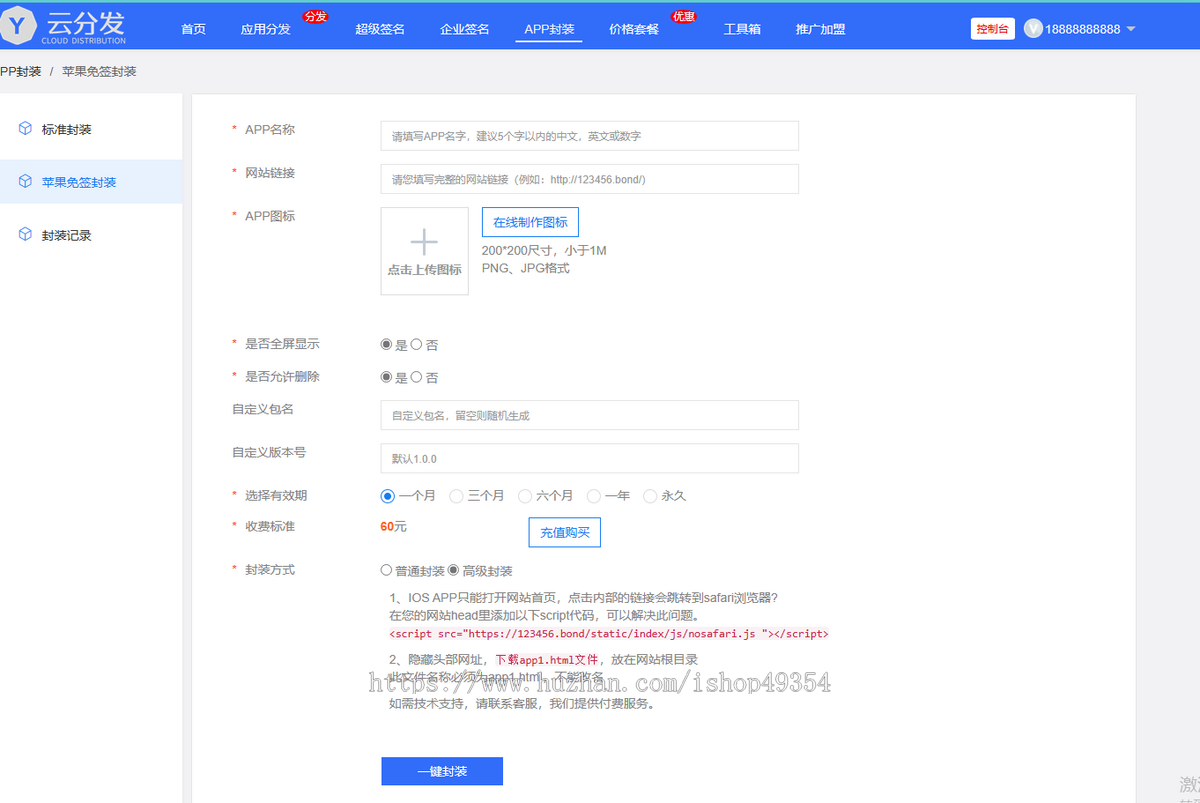This screenshot has height=803, width=1200.
Task: Select 是 for 是否允许删除
Action: 386,377
